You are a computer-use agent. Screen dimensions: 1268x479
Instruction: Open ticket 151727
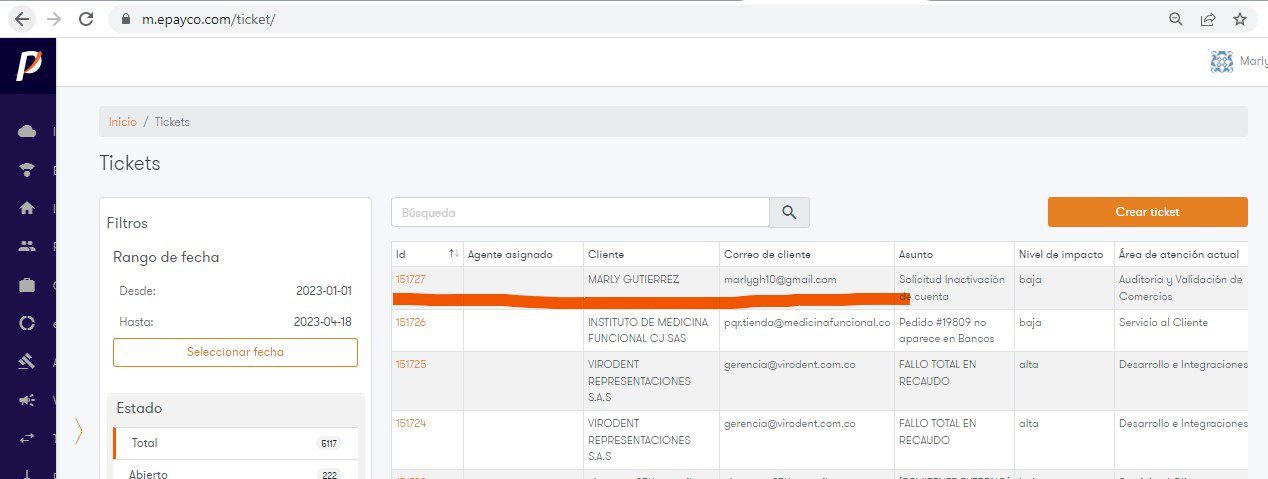tap(411, 279)
